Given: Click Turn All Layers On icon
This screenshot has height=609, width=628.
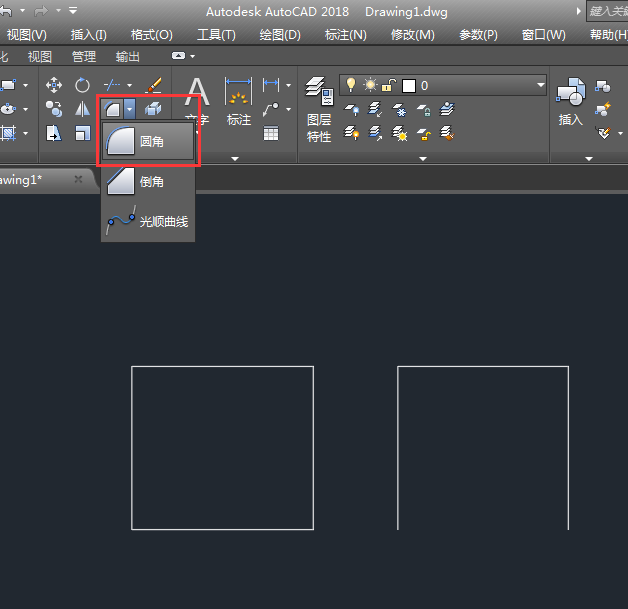Looking at the screenshot, I should point(352,133).
